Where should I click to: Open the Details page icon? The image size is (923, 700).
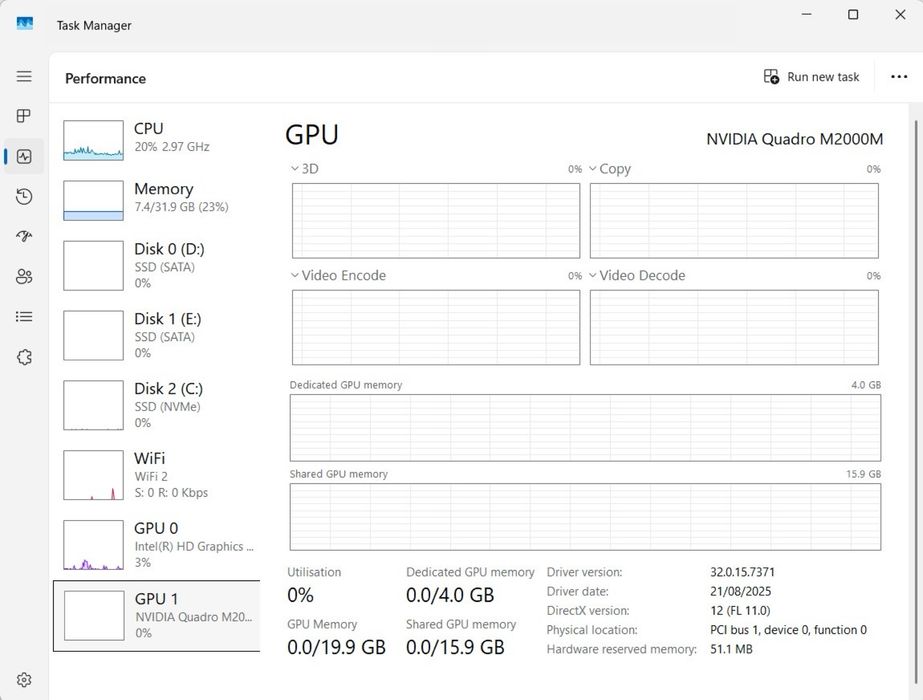tap(24, 317)
